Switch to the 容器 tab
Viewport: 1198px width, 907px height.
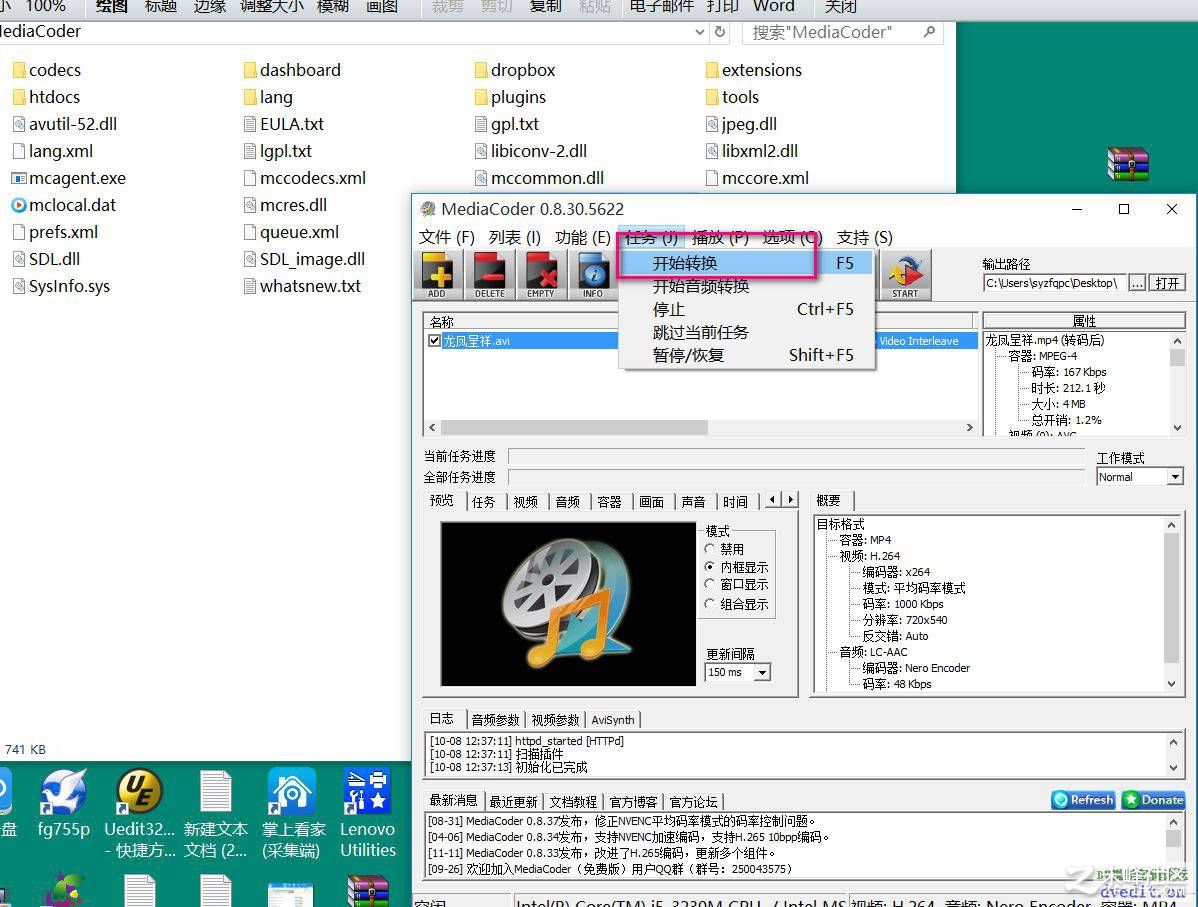(609, 502)
